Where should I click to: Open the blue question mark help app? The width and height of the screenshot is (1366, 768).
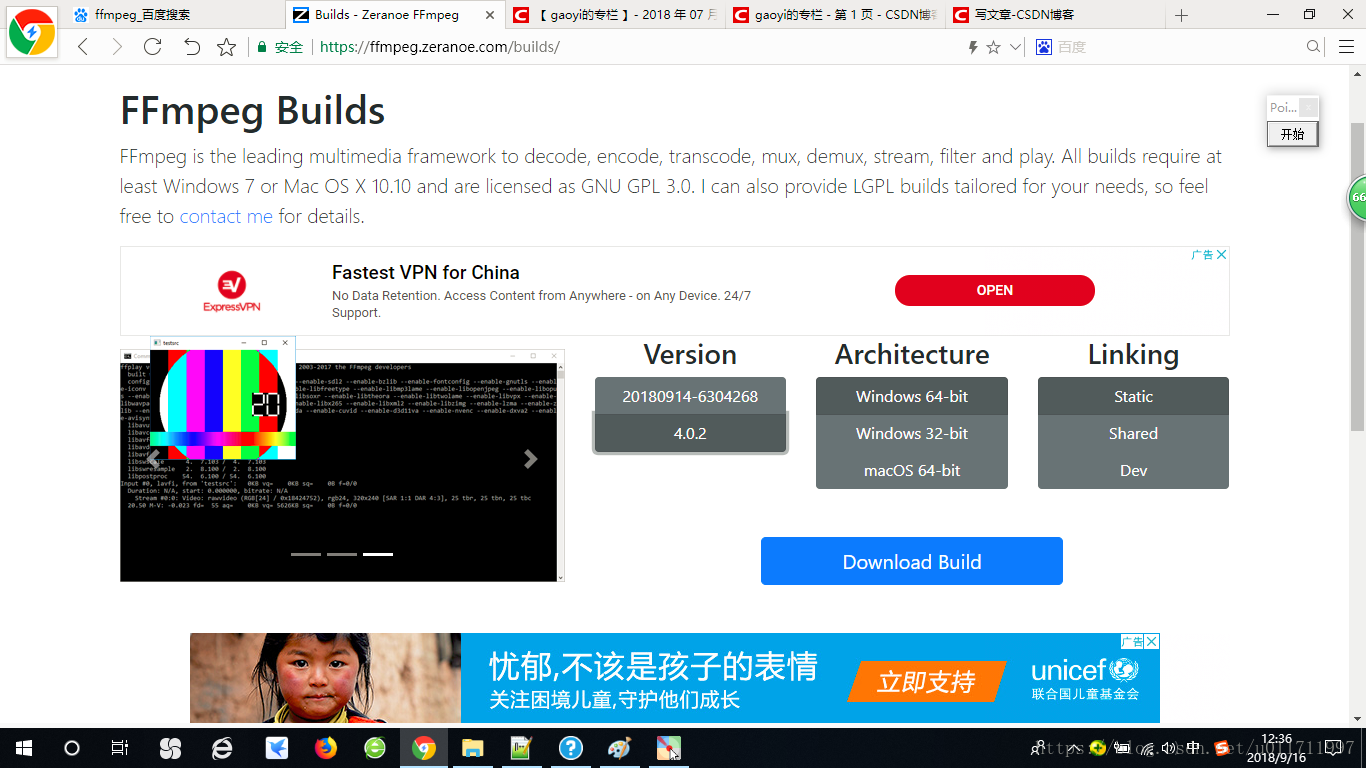click(x=570, y=748)
